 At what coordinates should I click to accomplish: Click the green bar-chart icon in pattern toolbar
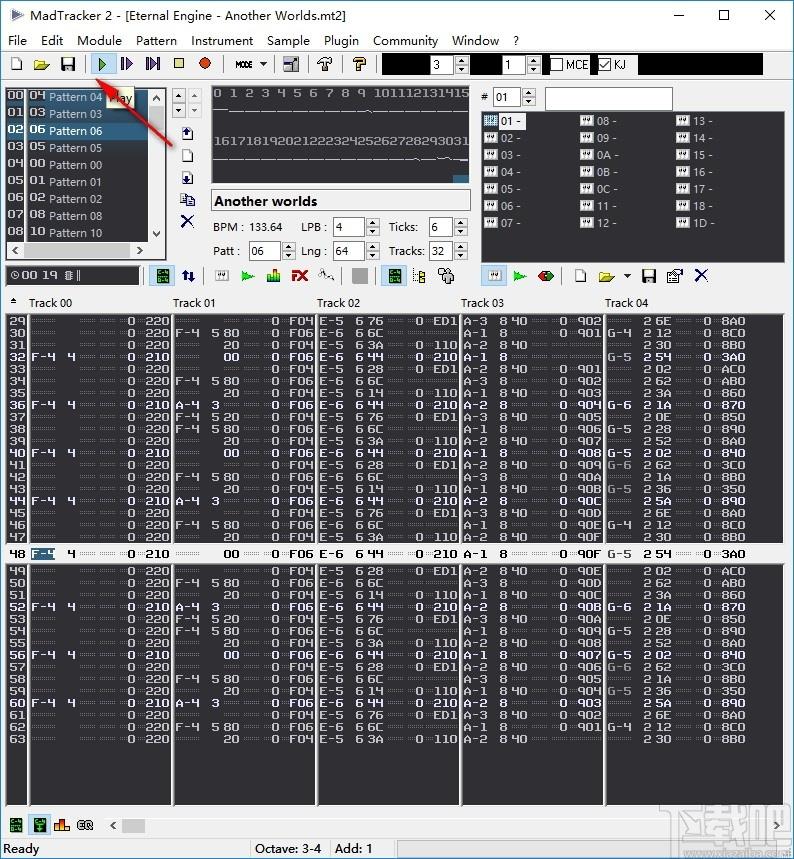tap(273, 276)
